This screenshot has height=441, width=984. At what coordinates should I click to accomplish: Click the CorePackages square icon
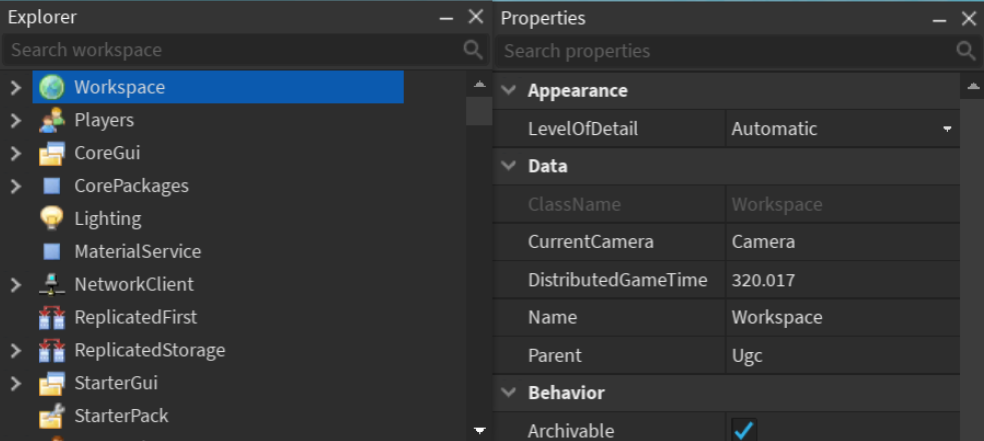pyautogui.click(x=51, y=186)
